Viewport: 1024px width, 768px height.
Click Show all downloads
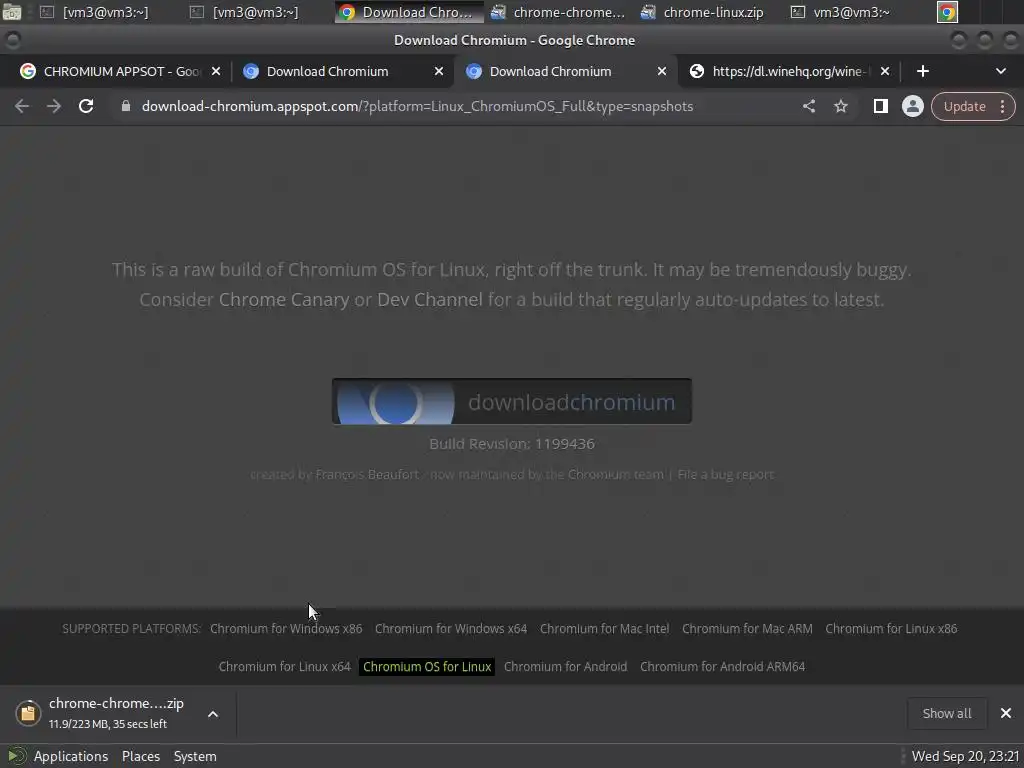(x=946, y=713)
